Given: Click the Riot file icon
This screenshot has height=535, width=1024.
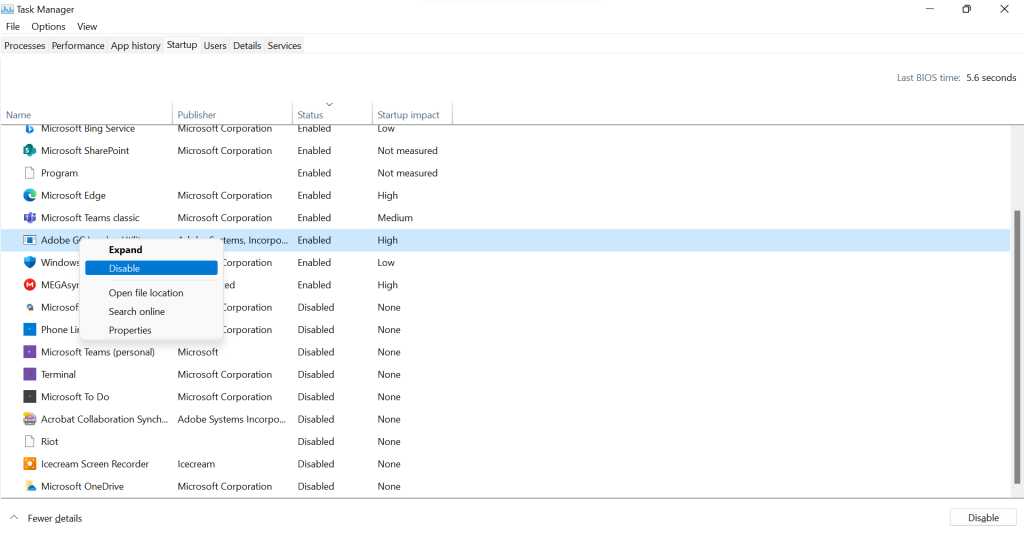Looking at the screenshot, I should (x=29, y=441).
